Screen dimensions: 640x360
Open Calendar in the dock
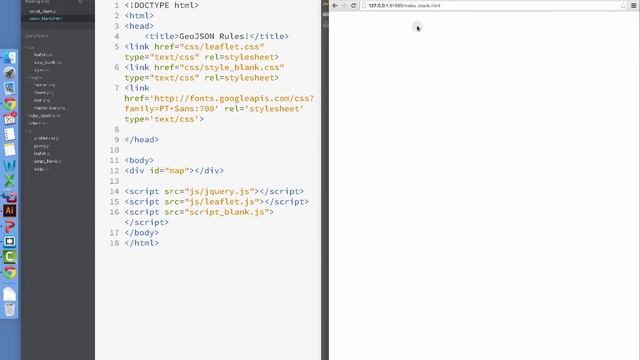[9, 119]
